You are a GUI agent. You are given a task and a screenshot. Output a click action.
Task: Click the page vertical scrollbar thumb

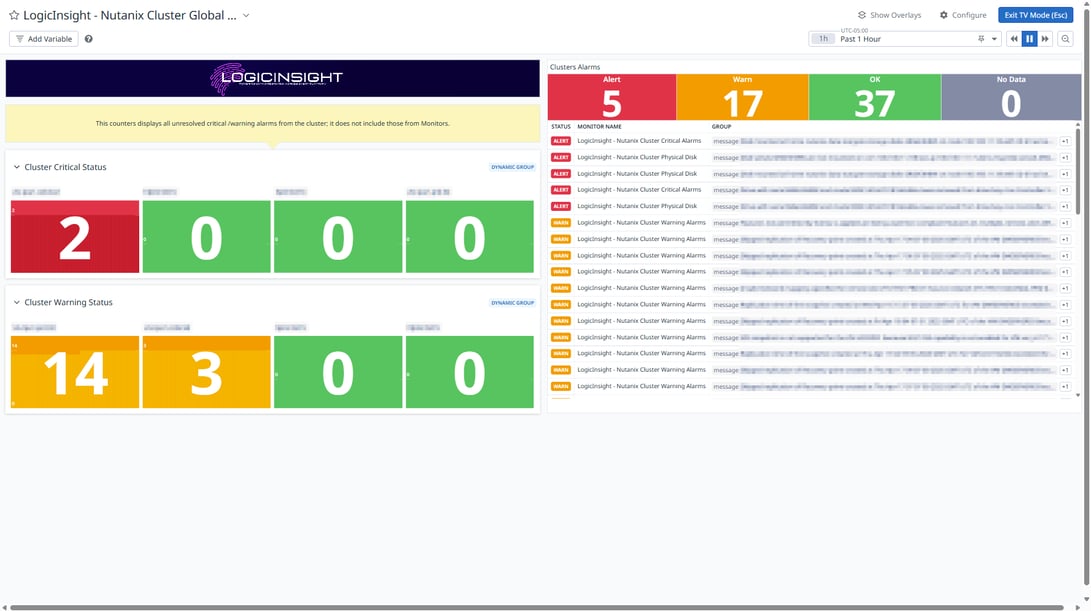(1087, 296)
